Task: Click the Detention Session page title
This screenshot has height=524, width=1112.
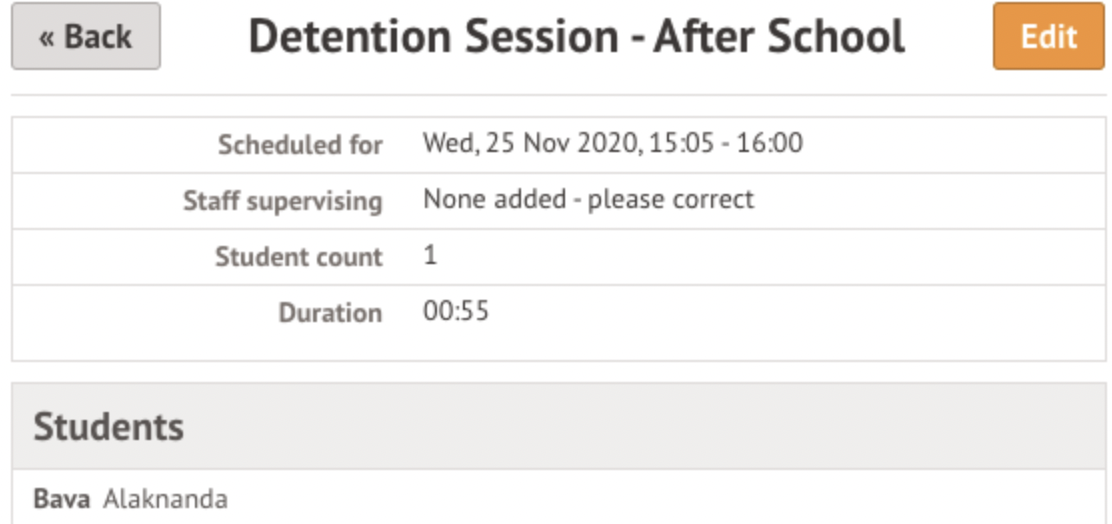Action: point(576,37)
